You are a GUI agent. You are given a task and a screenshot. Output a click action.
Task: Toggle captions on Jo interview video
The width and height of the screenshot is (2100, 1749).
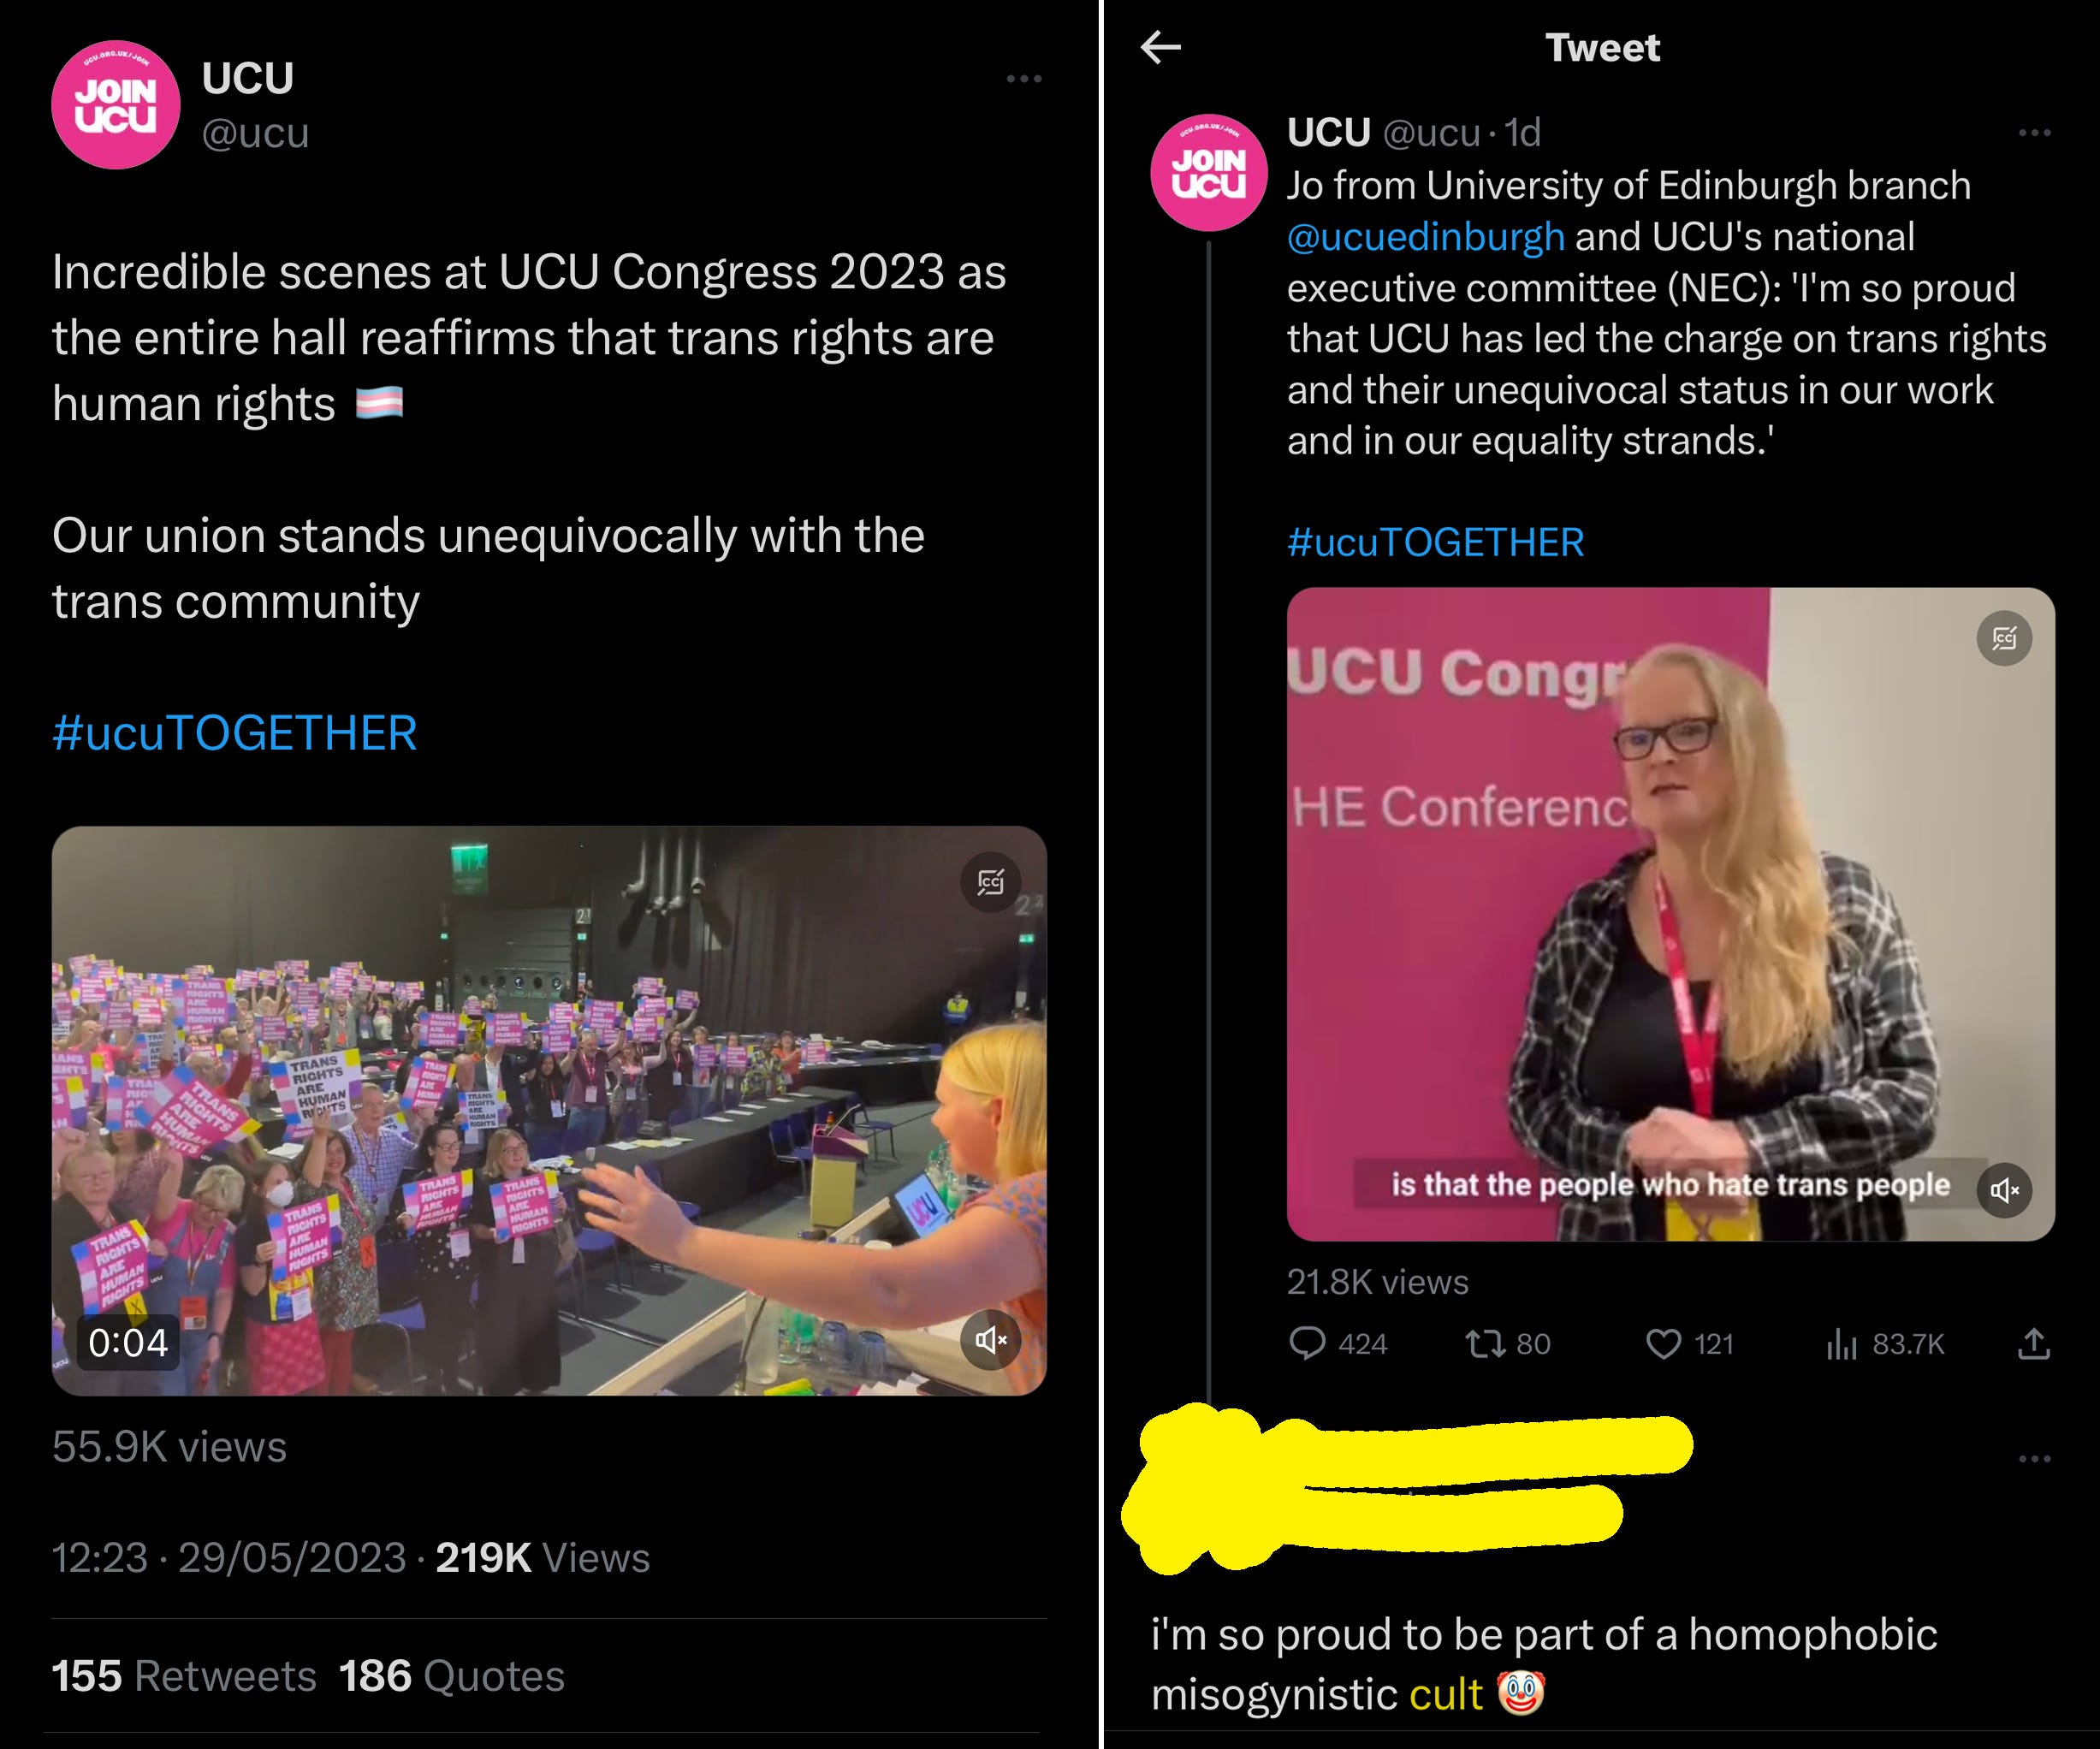click(2004, 638)
